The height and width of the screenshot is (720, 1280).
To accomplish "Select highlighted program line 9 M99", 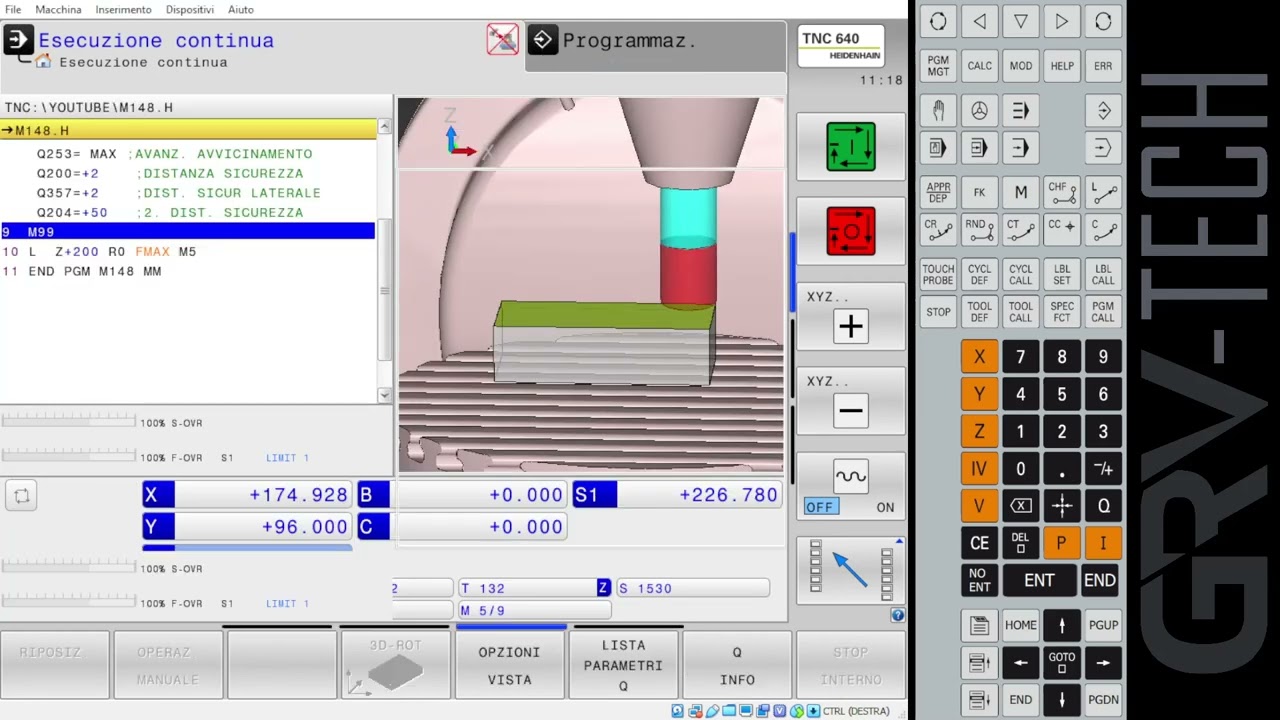I will click(188, 232).
